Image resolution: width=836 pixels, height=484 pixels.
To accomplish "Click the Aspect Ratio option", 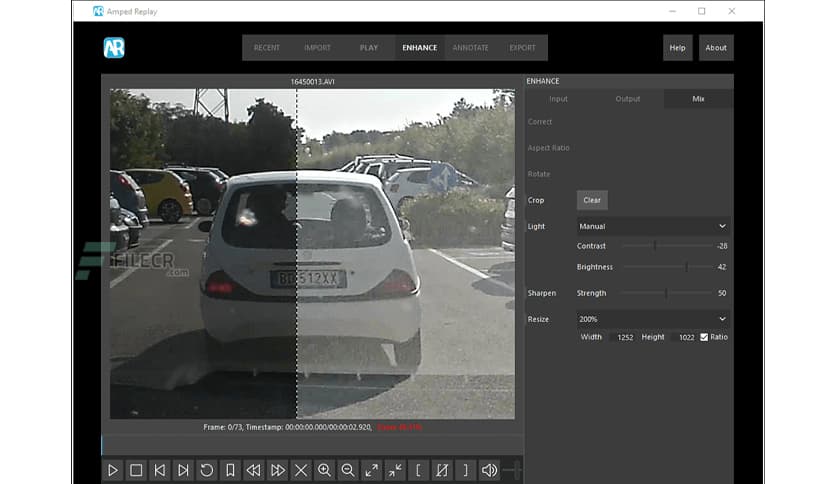I will [x=549, y=148].
